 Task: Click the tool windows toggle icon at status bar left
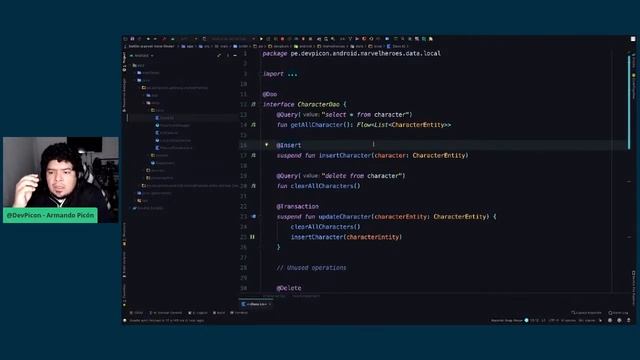[125, 320]
